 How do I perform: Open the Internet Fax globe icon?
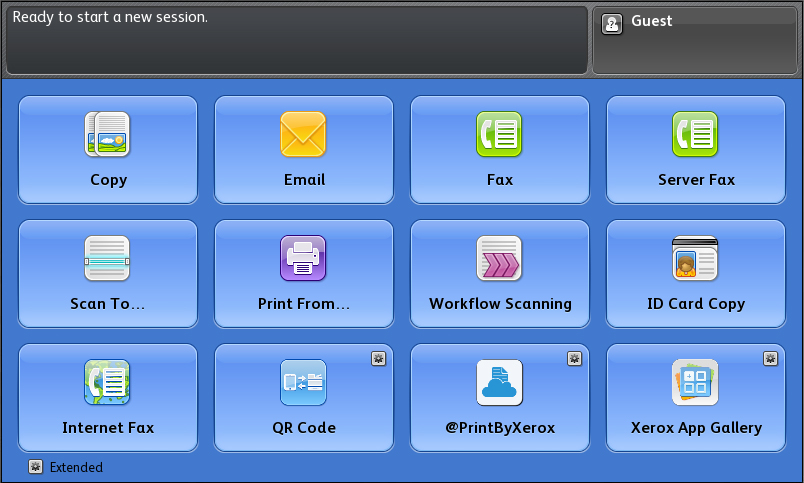(108, 382)
